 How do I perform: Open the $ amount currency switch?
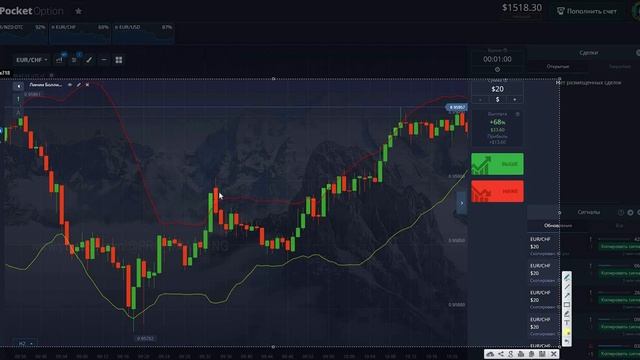click(x=497, y=100)
